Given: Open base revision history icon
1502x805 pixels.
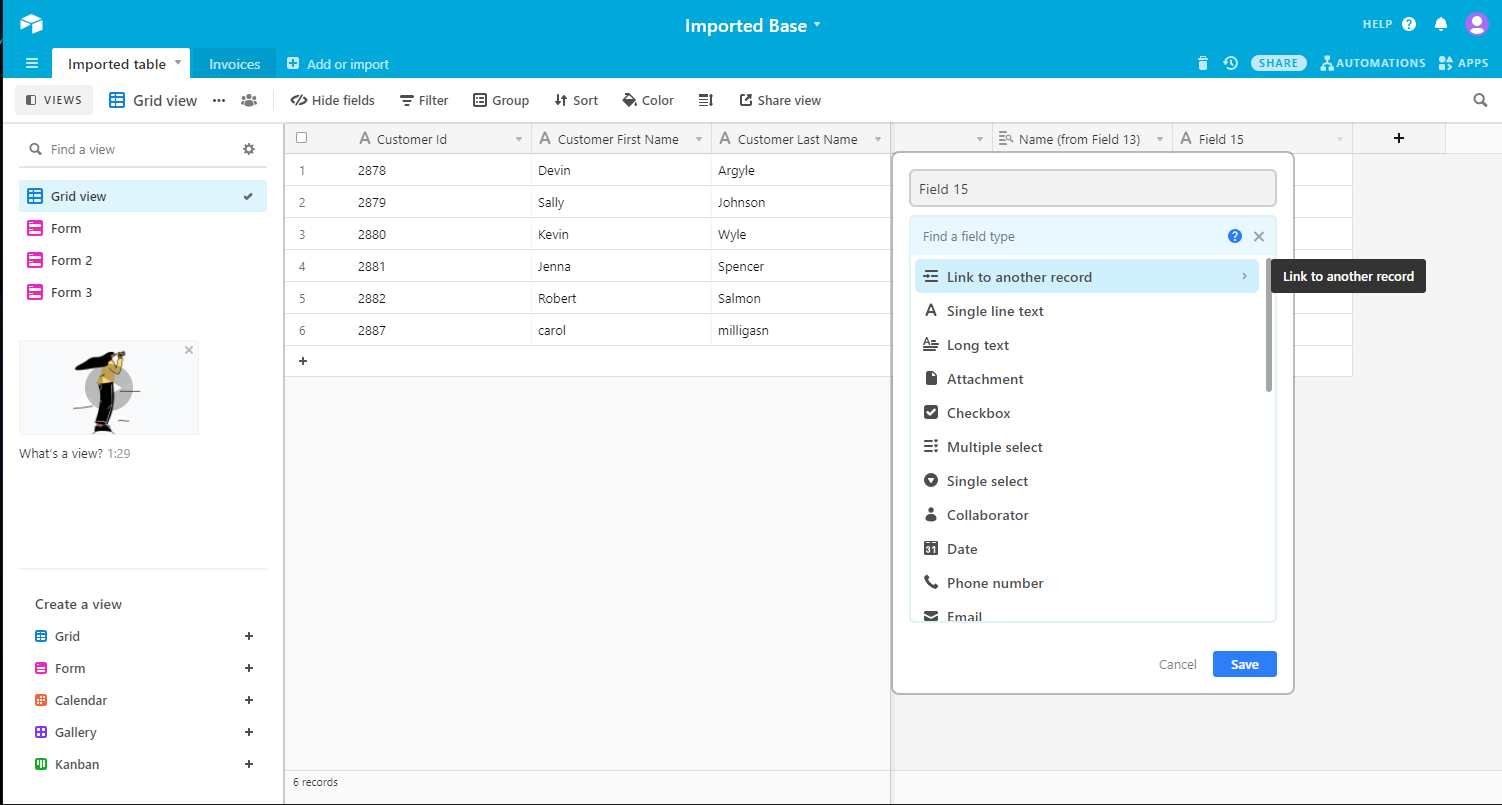Looking at the screenshot, I should pos(1230,63).
